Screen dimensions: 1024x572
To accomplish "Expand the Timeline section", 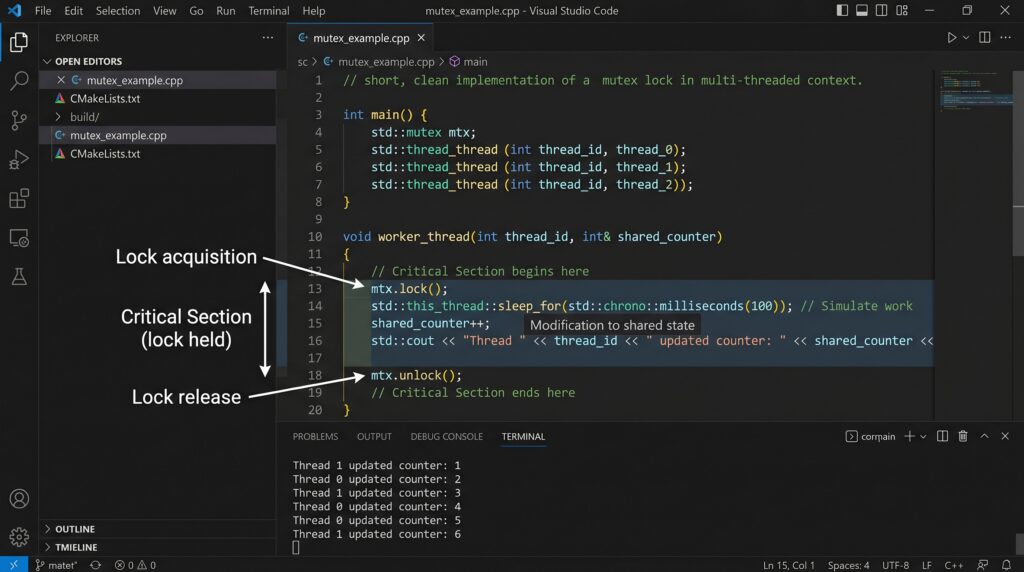I will [157, 547].
